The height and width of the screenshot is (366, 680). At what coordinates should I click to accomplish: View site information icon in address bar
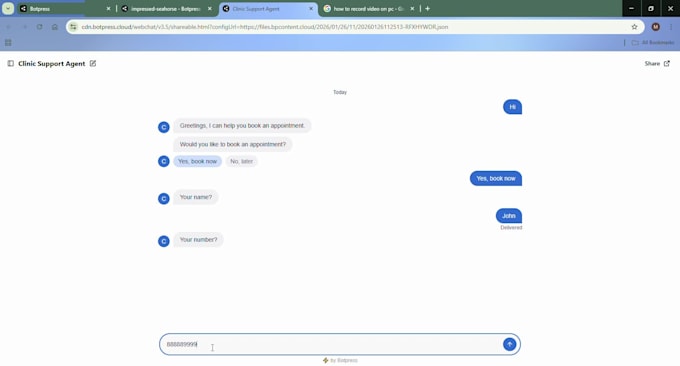(x=73, y=27)
